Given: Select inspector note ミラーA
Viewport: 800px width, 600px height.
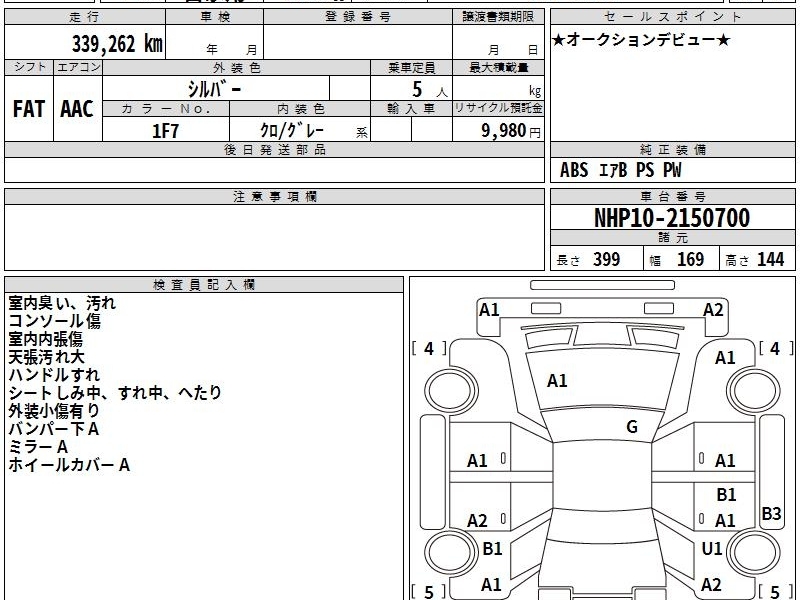Looking at the screenshot, I should point(38,447).
